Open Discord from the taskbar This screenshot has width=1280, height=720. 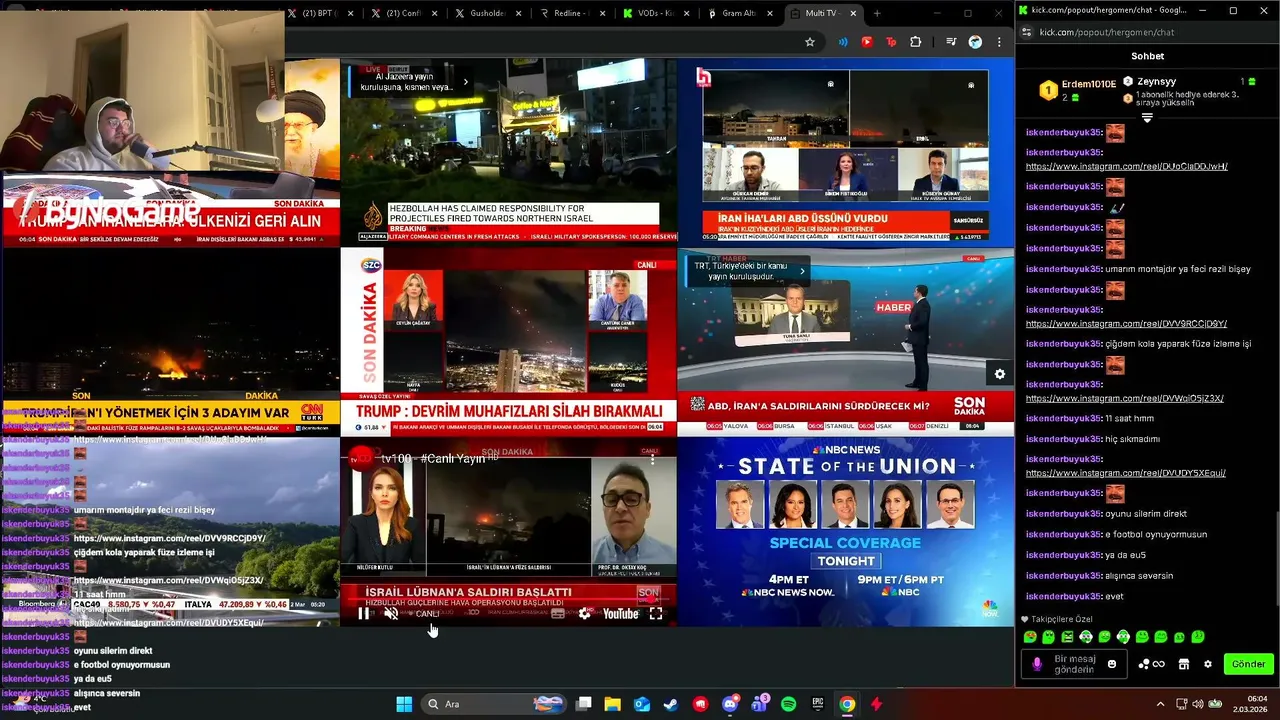[730, 704]
